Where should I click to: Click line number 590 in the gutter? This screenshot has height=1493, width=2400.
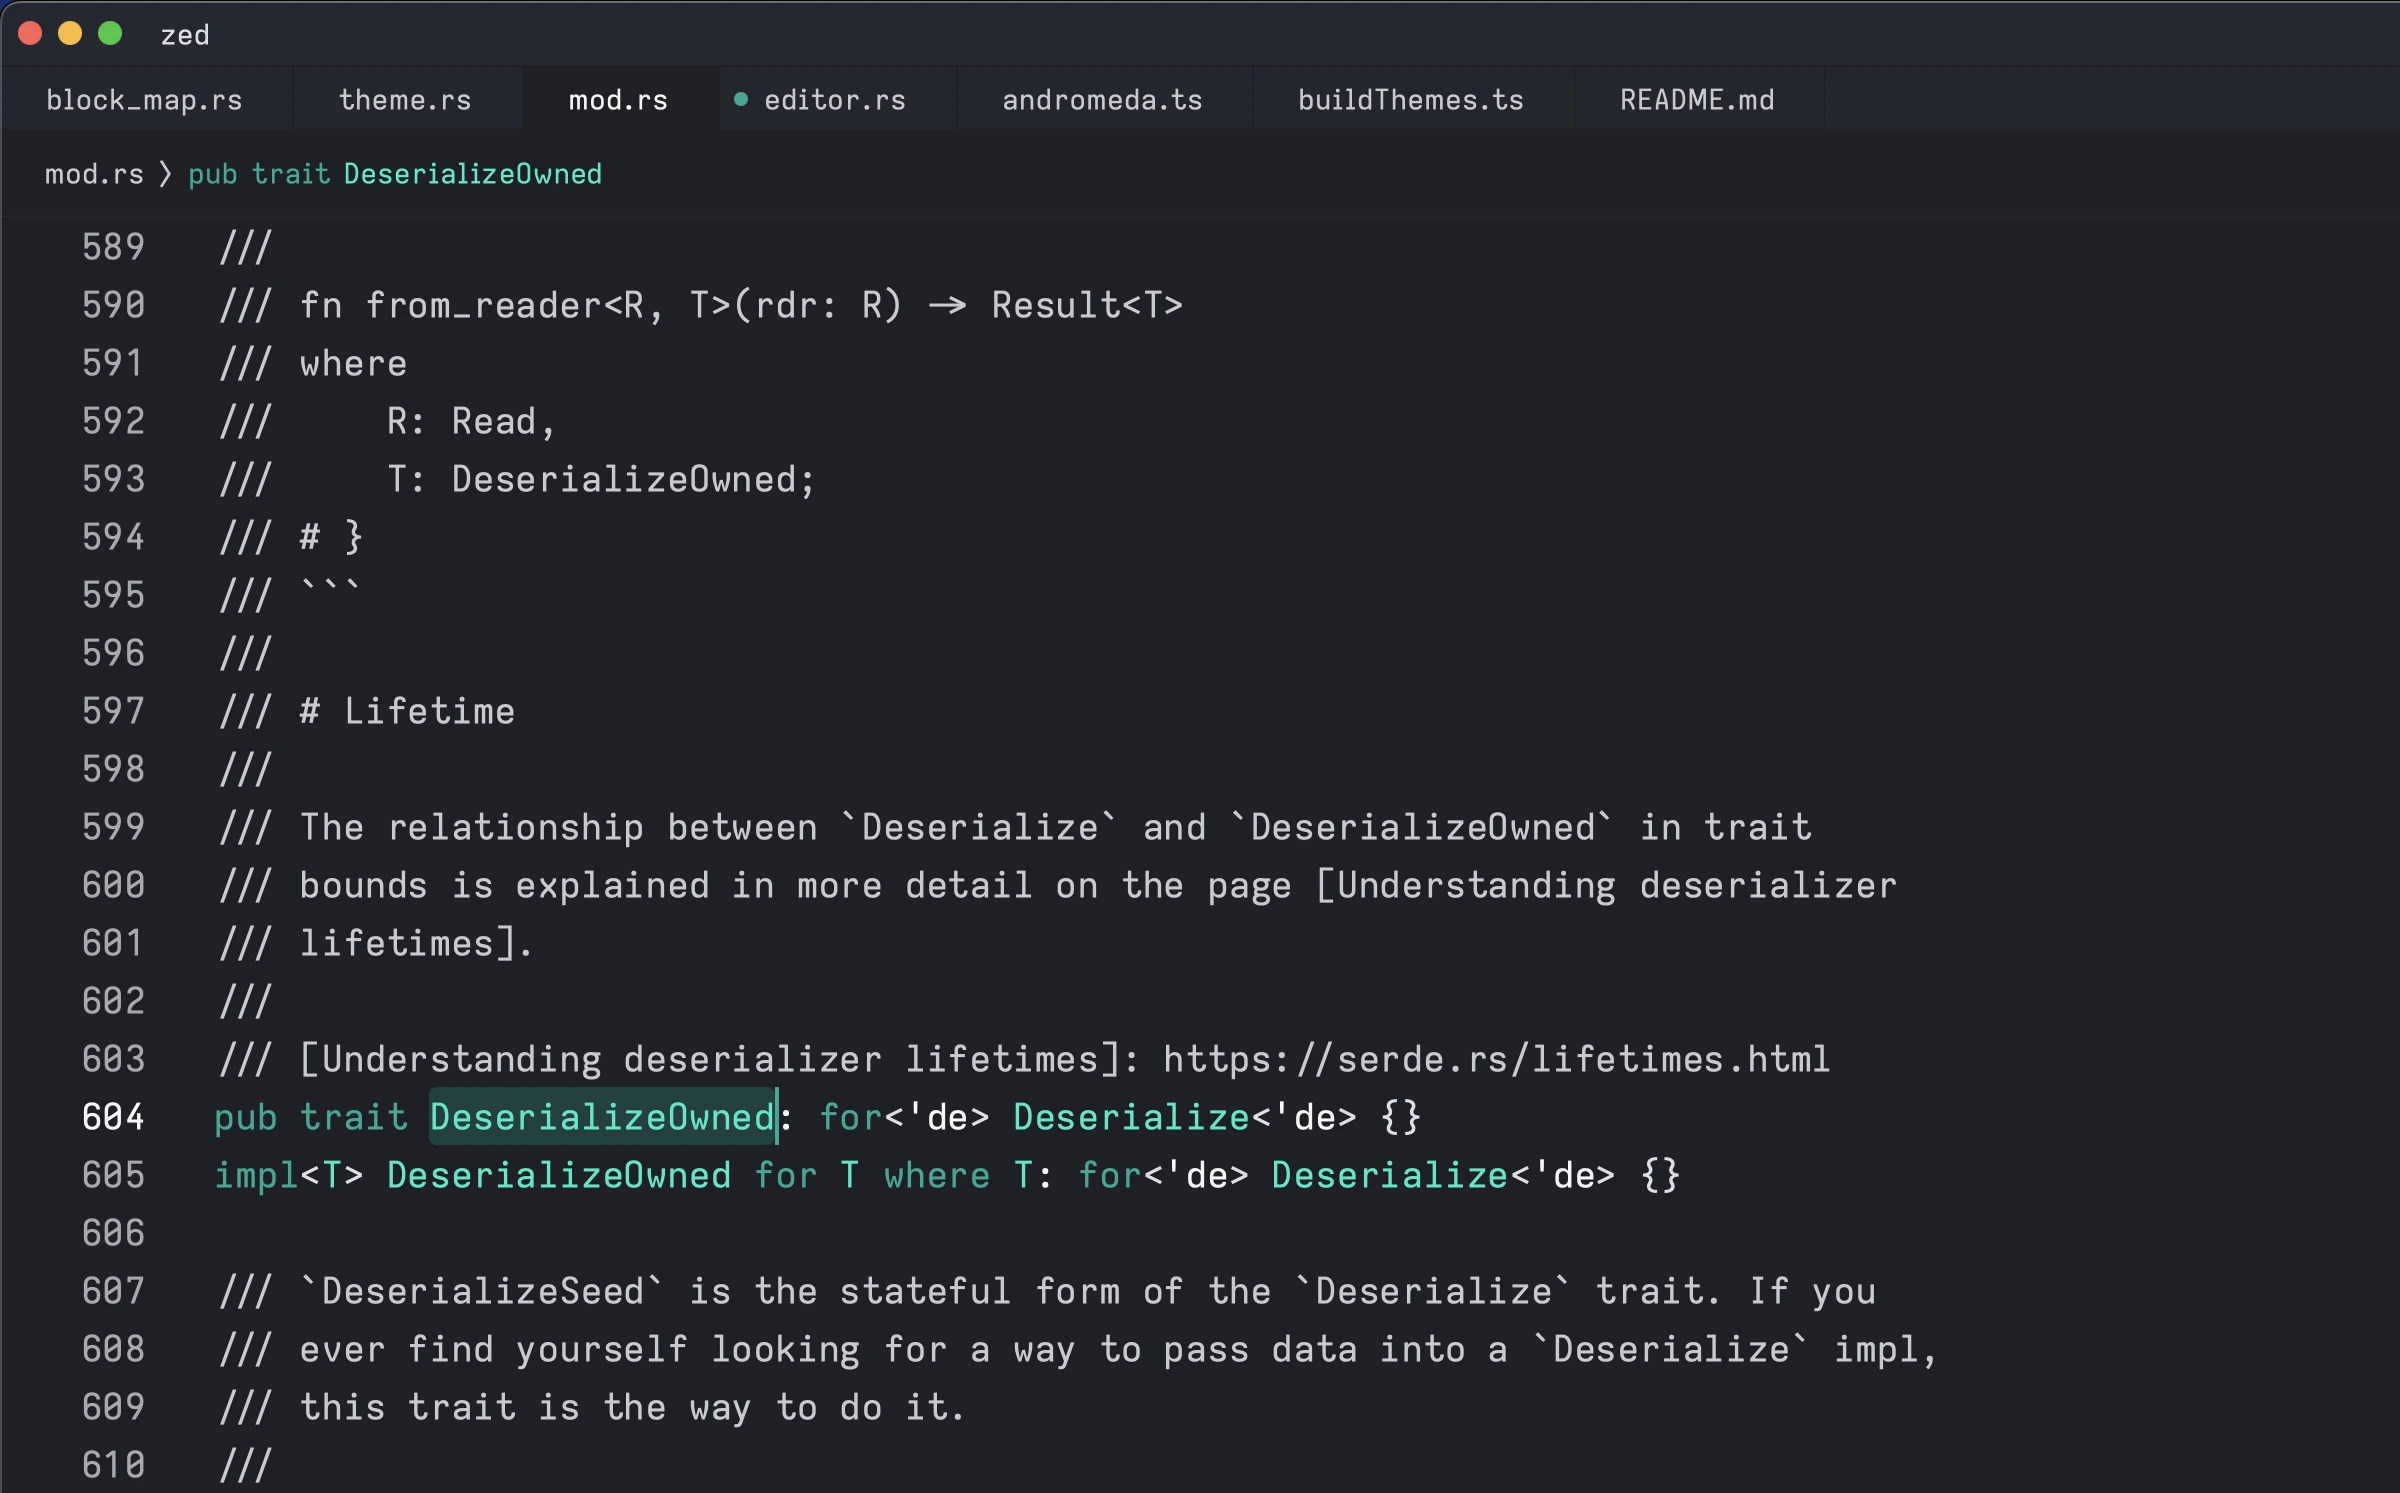point(113,304)
